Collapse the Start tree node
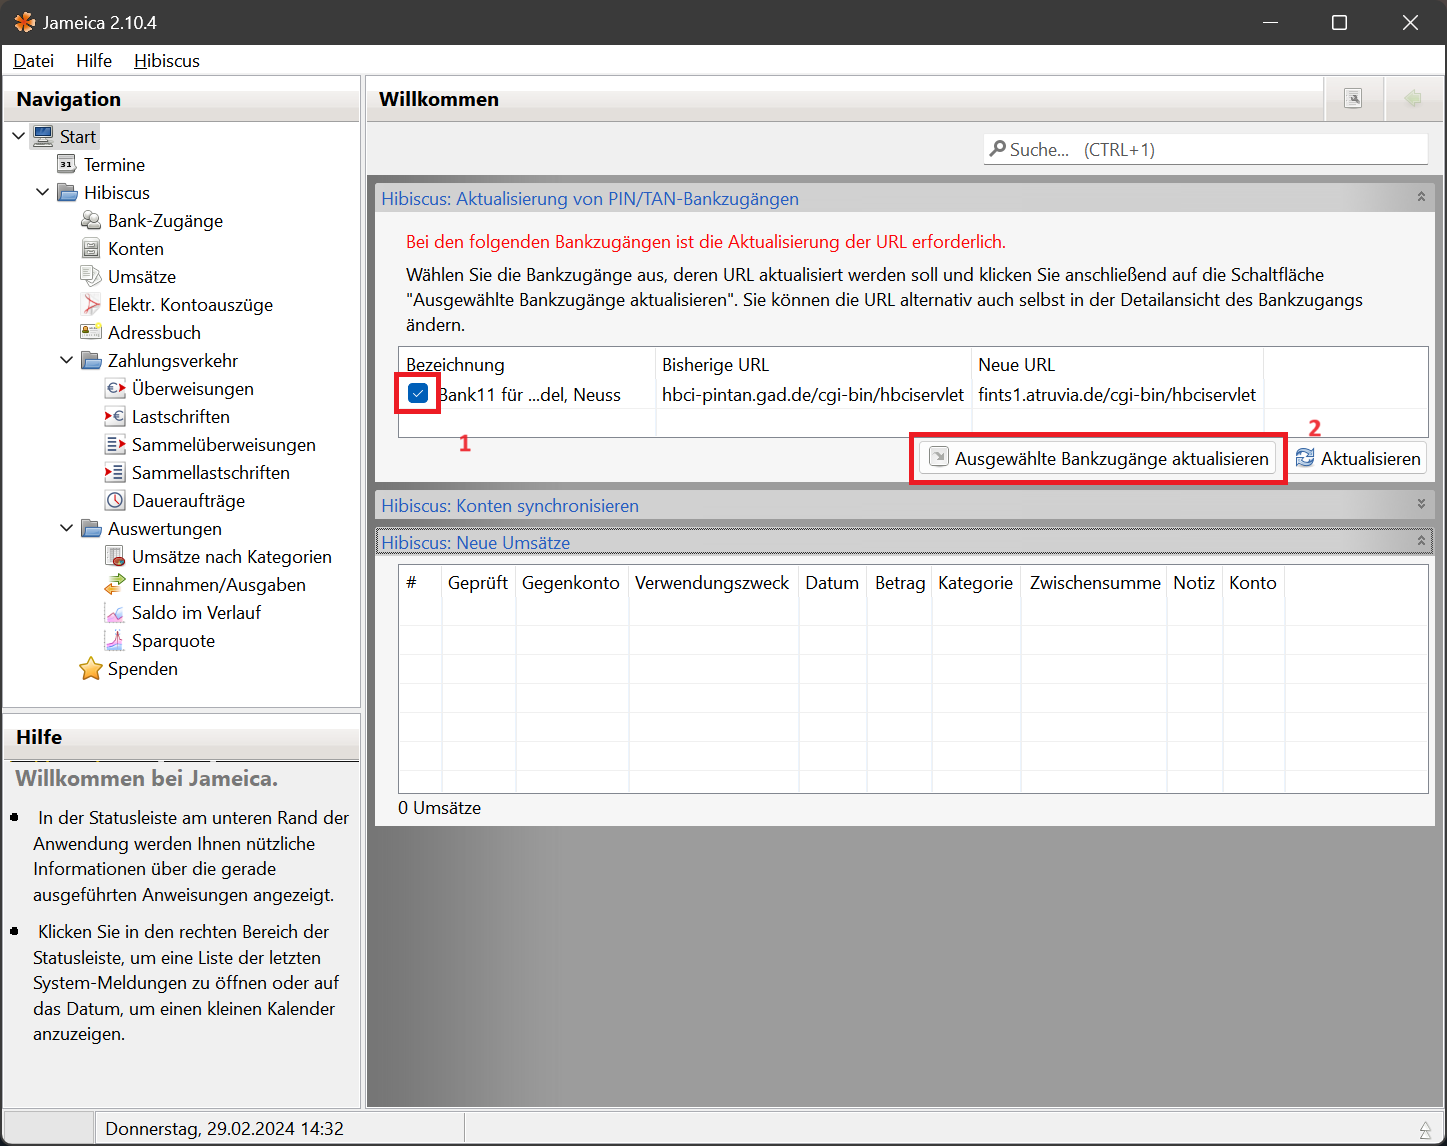 point(18,136)
